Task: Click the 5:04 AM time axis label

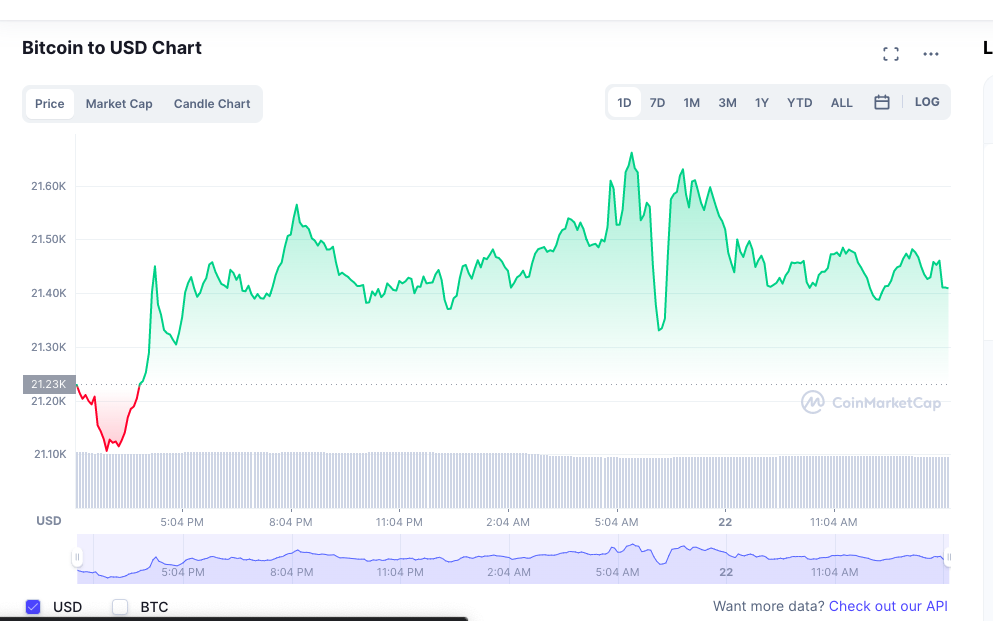Action: tap(616, 522)
